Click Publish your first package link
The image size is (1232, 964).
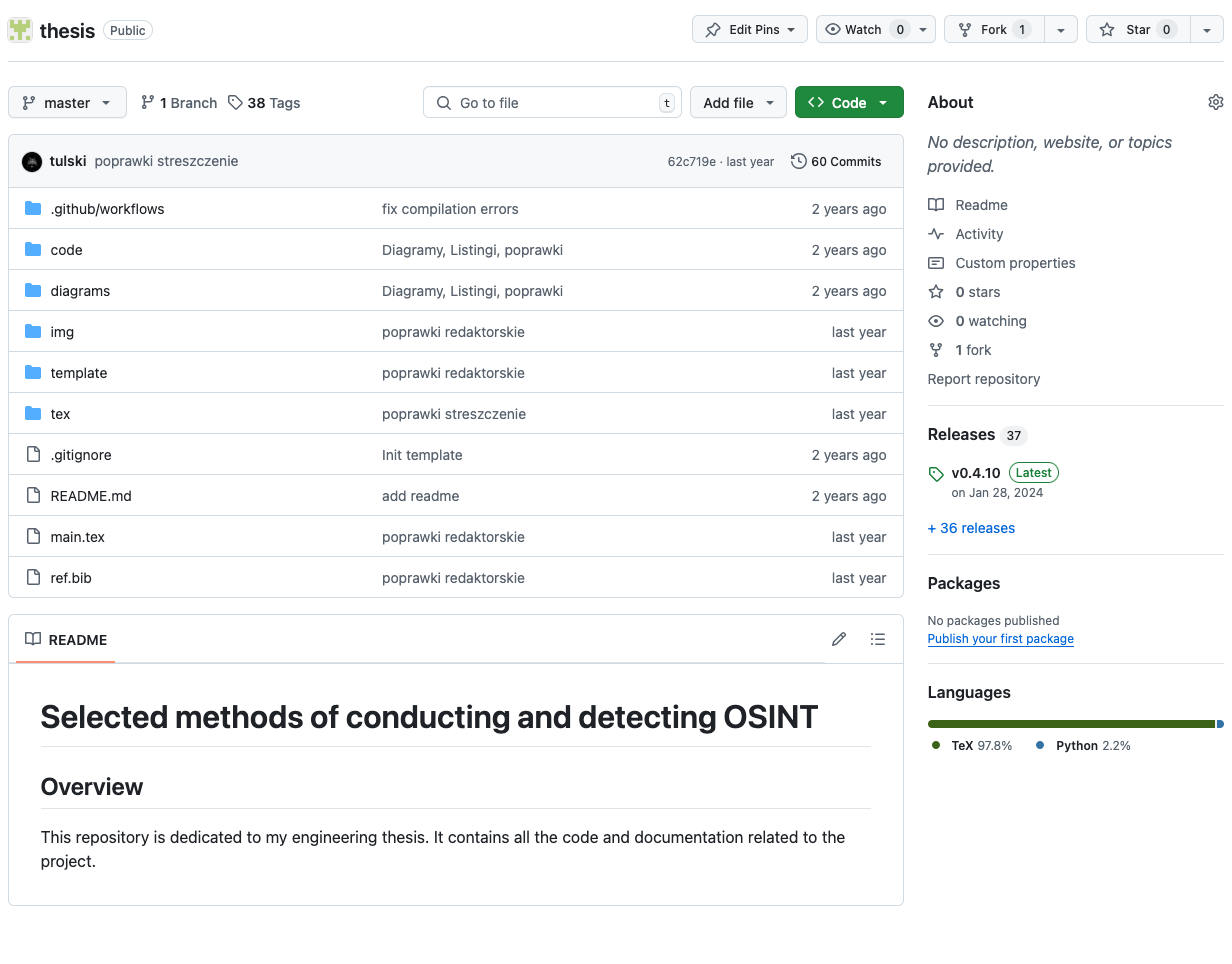click(1000, 639)
